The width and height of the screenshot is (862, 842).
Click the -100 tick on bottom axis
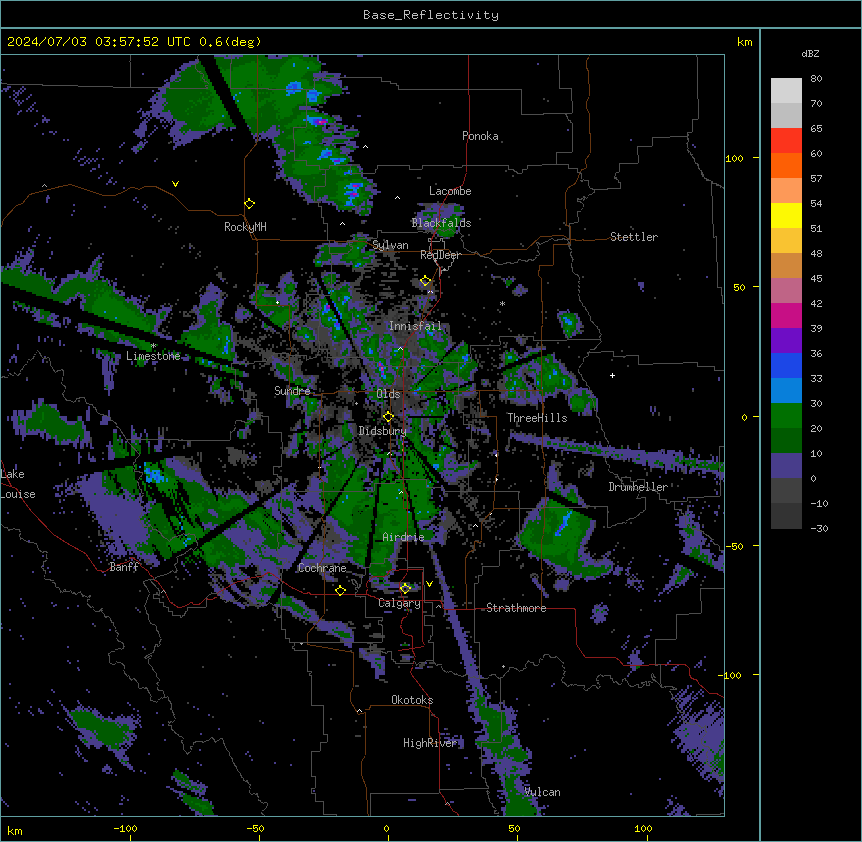tap(125, 828)
